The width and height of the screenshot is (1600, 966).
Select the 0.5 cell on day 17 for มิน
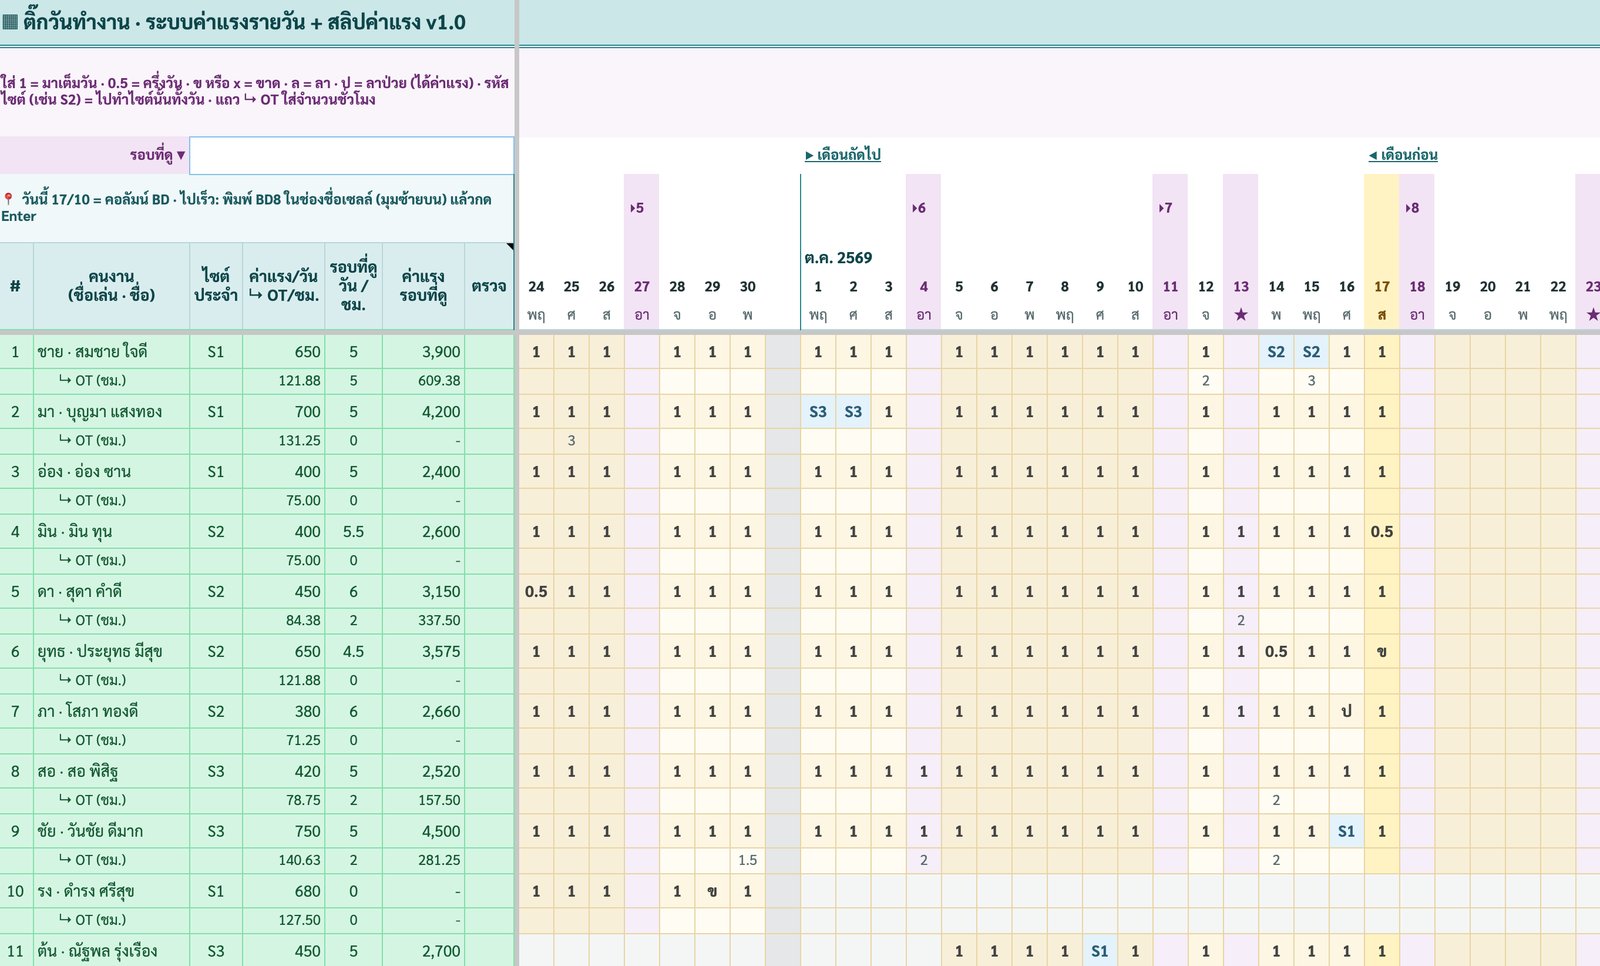click(x=1382, y=532)
